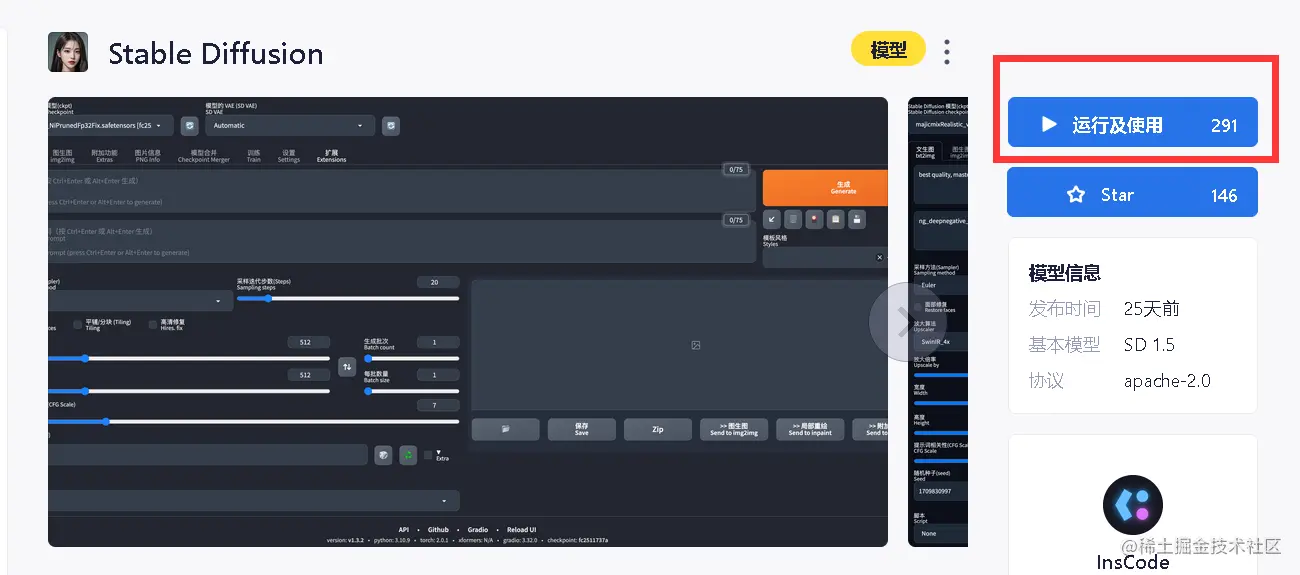The height and width of the screenshot is (575, 1300).
Task: Adjust the CFG Scale slider
Action: [254, 422]
